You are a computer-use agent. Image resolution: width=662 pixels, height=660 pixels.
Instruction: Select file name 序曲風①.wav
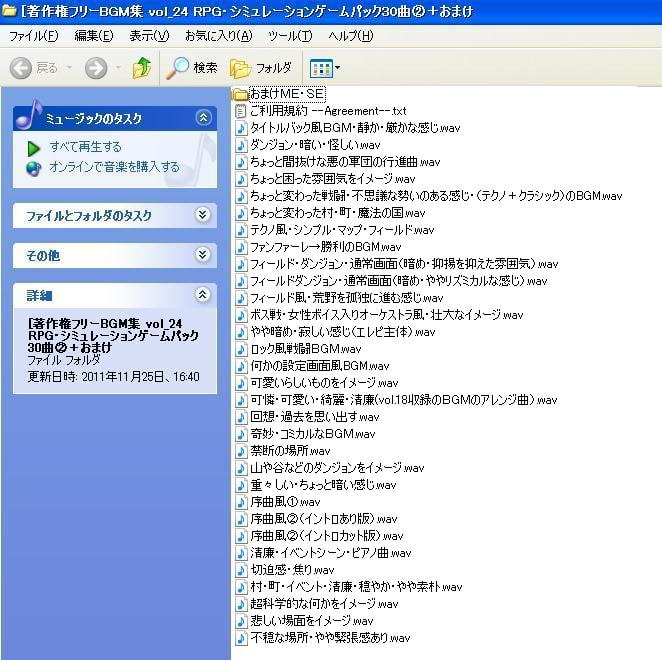(285, 502)
